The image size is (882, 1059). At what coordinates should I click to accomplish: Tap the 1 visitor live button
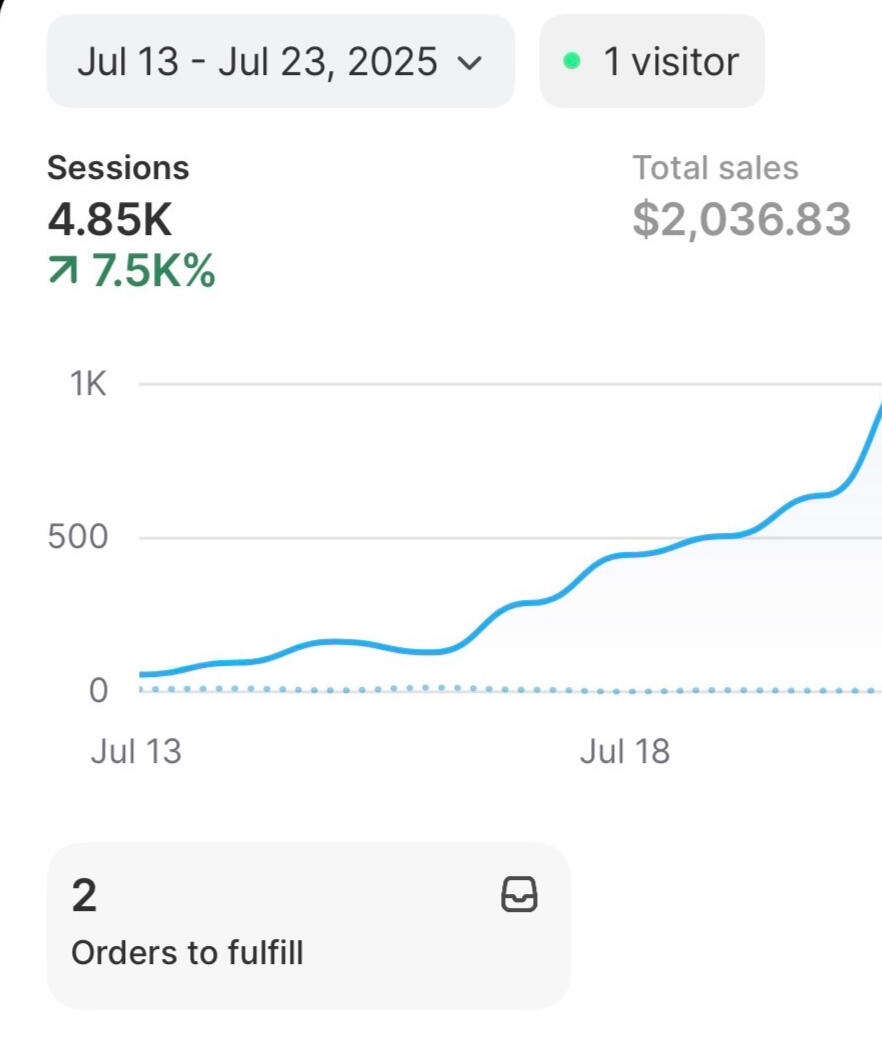652,62
